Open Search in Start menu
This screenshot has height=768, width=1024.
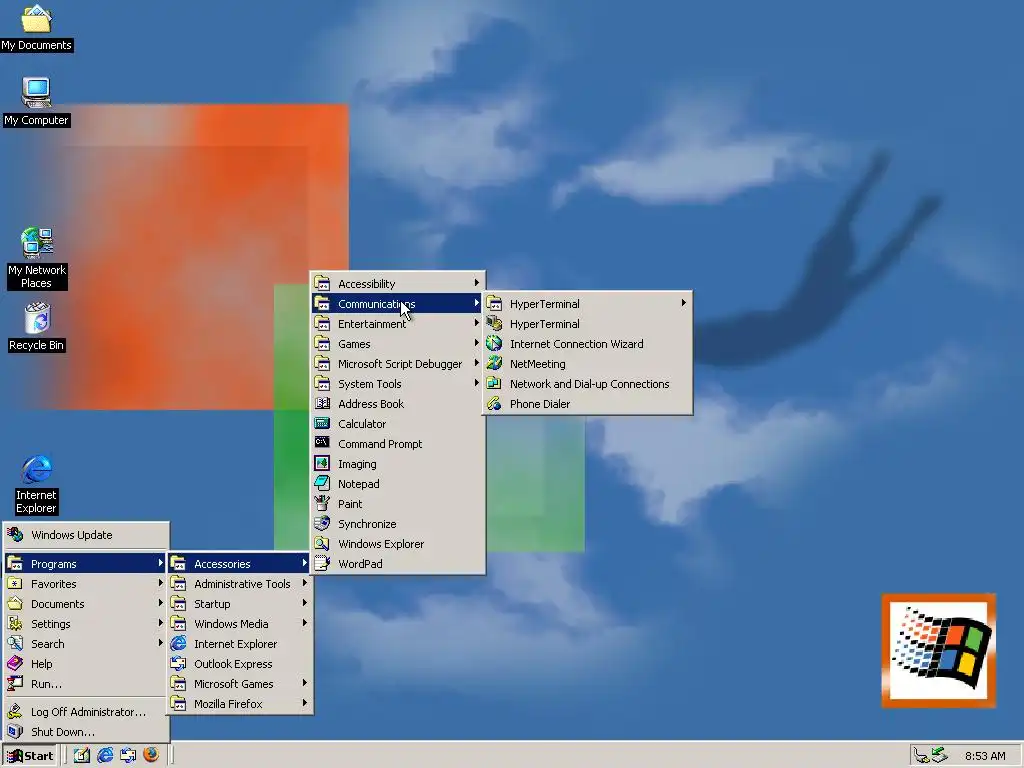click(86, 644)
